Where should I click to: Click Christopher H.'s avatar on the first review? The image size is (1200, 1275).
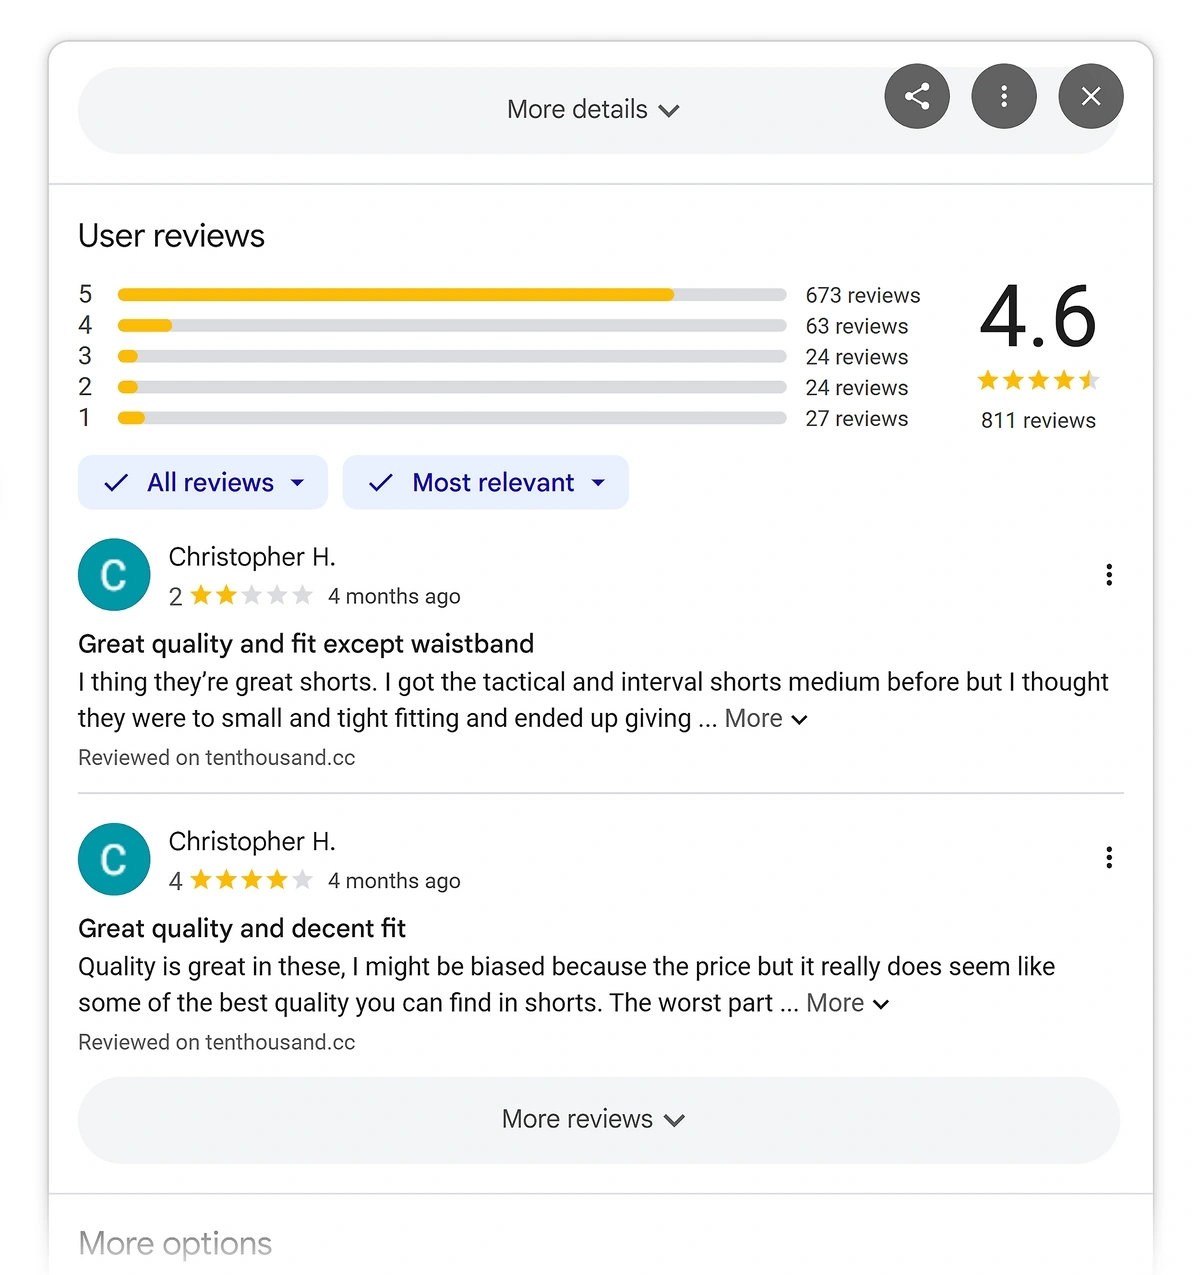(x=113, y=575)
